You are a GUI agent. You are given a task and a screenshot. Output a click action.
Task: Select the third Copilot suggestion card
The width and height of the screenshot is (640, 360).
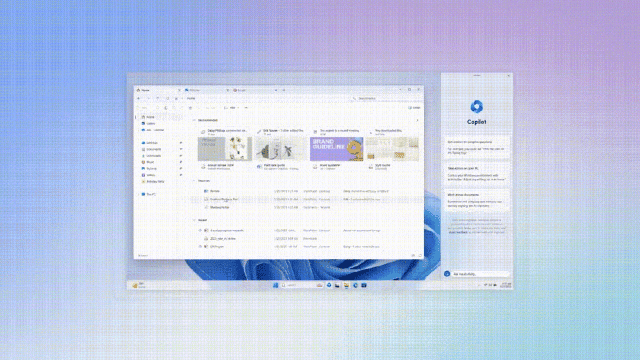click(477, 200)
